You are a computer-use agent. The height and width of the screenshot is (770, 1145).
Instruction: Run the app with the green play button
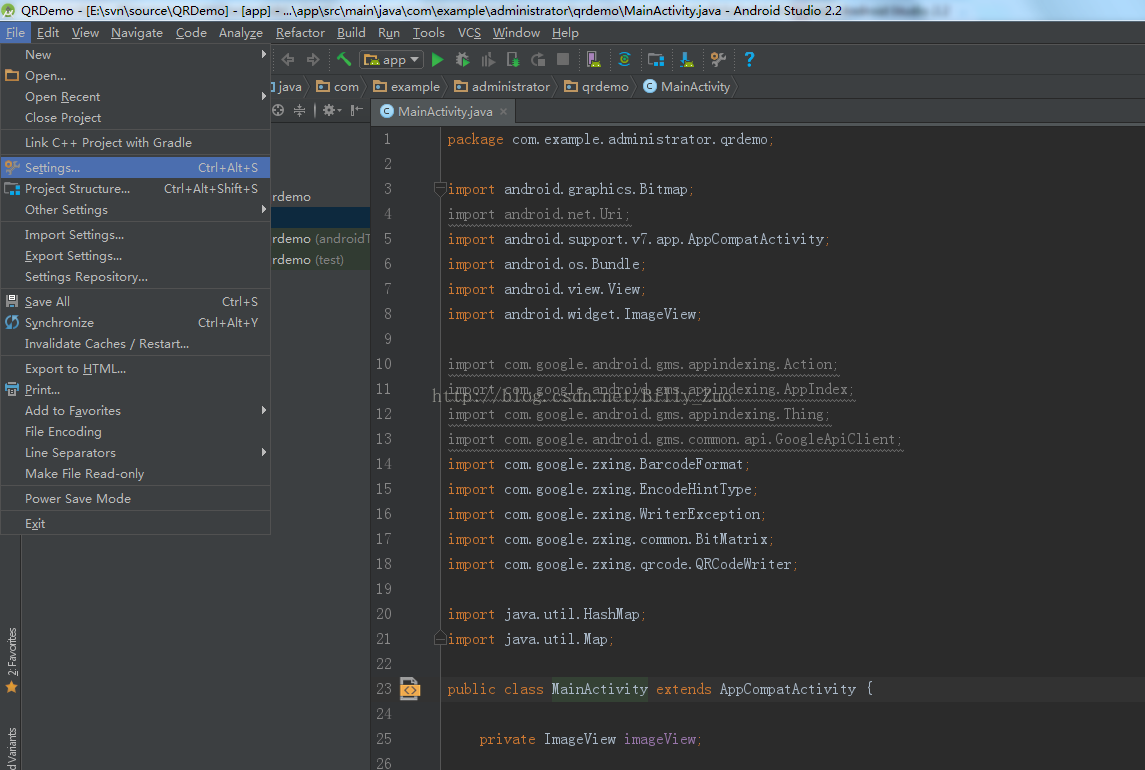tap(437, 60)
